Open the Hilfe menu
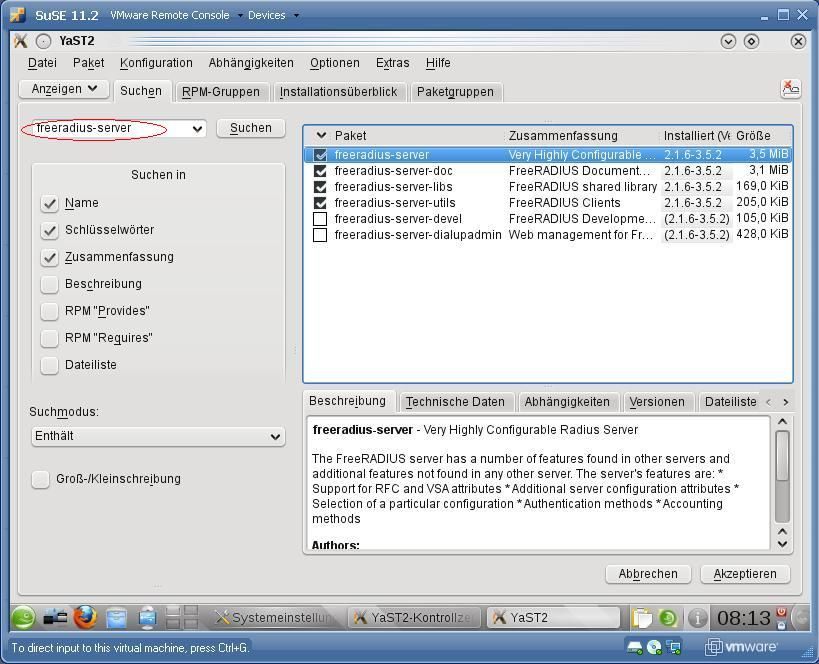 pyautogui.click(x=438, y=63)
